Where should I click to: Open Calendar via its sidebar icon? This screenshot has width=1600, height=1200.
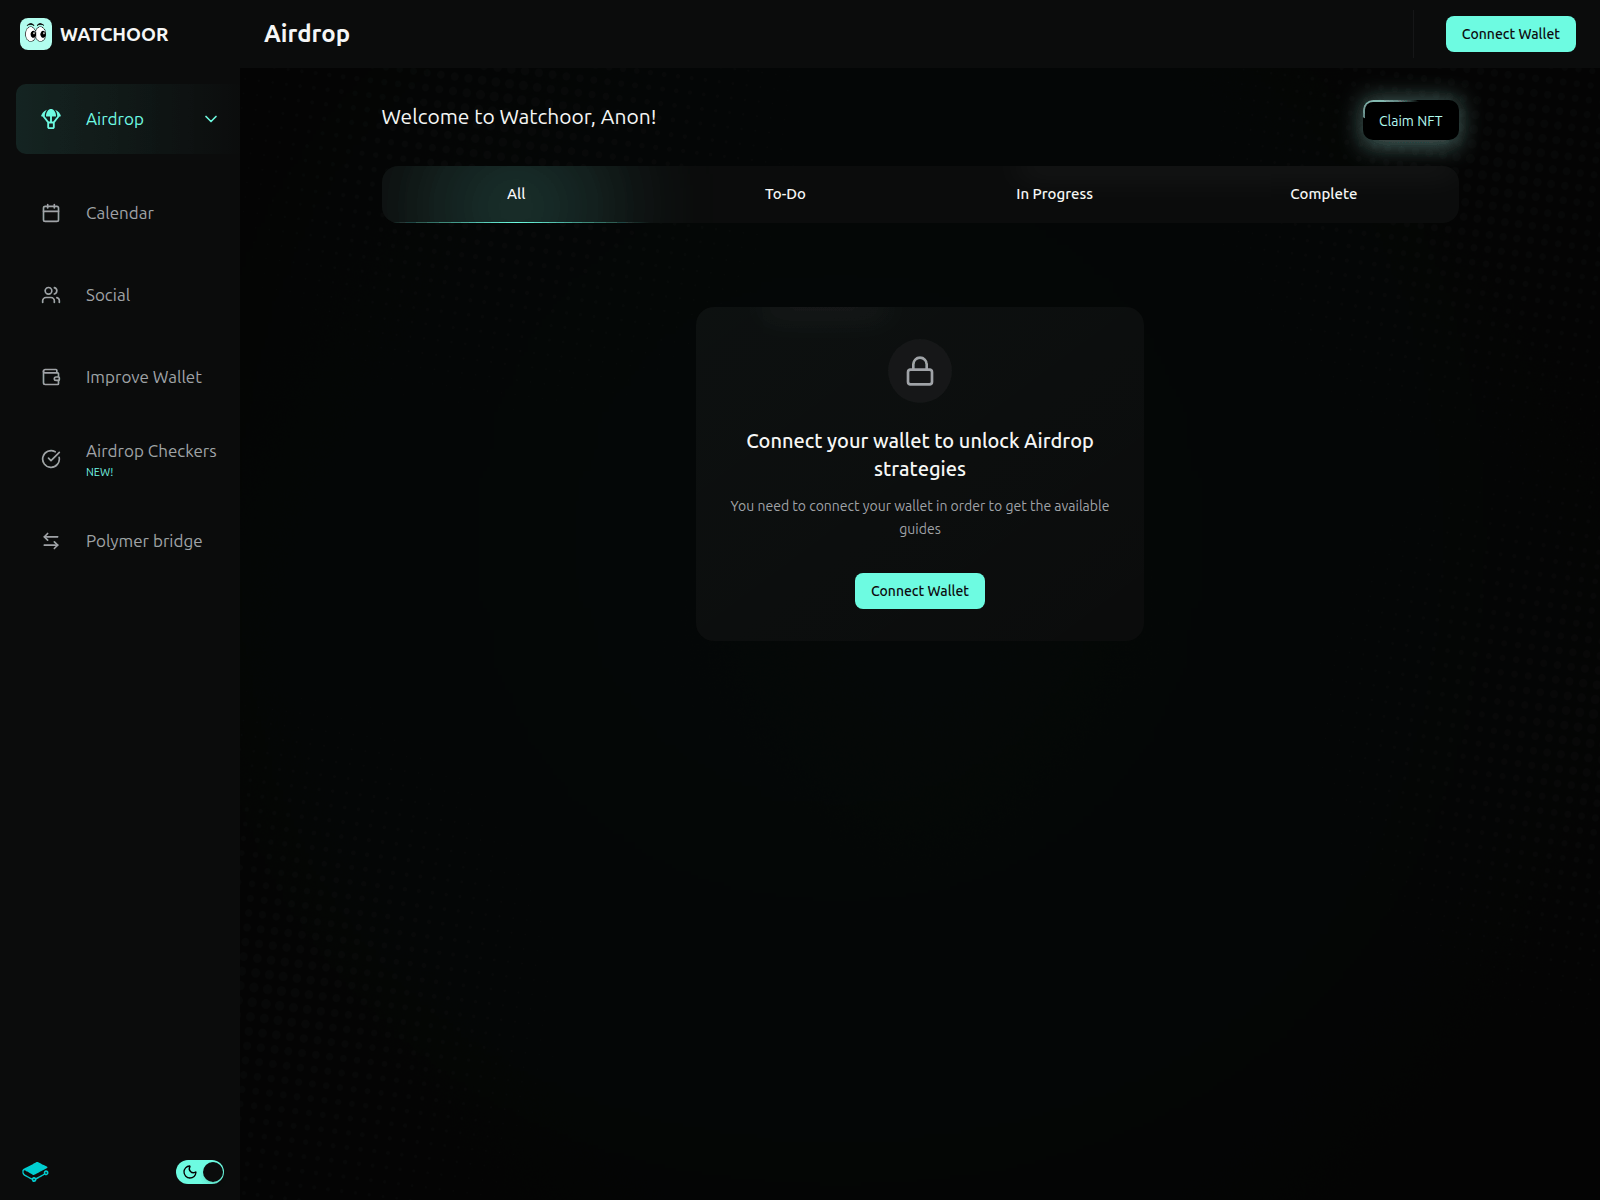point(51,212)
